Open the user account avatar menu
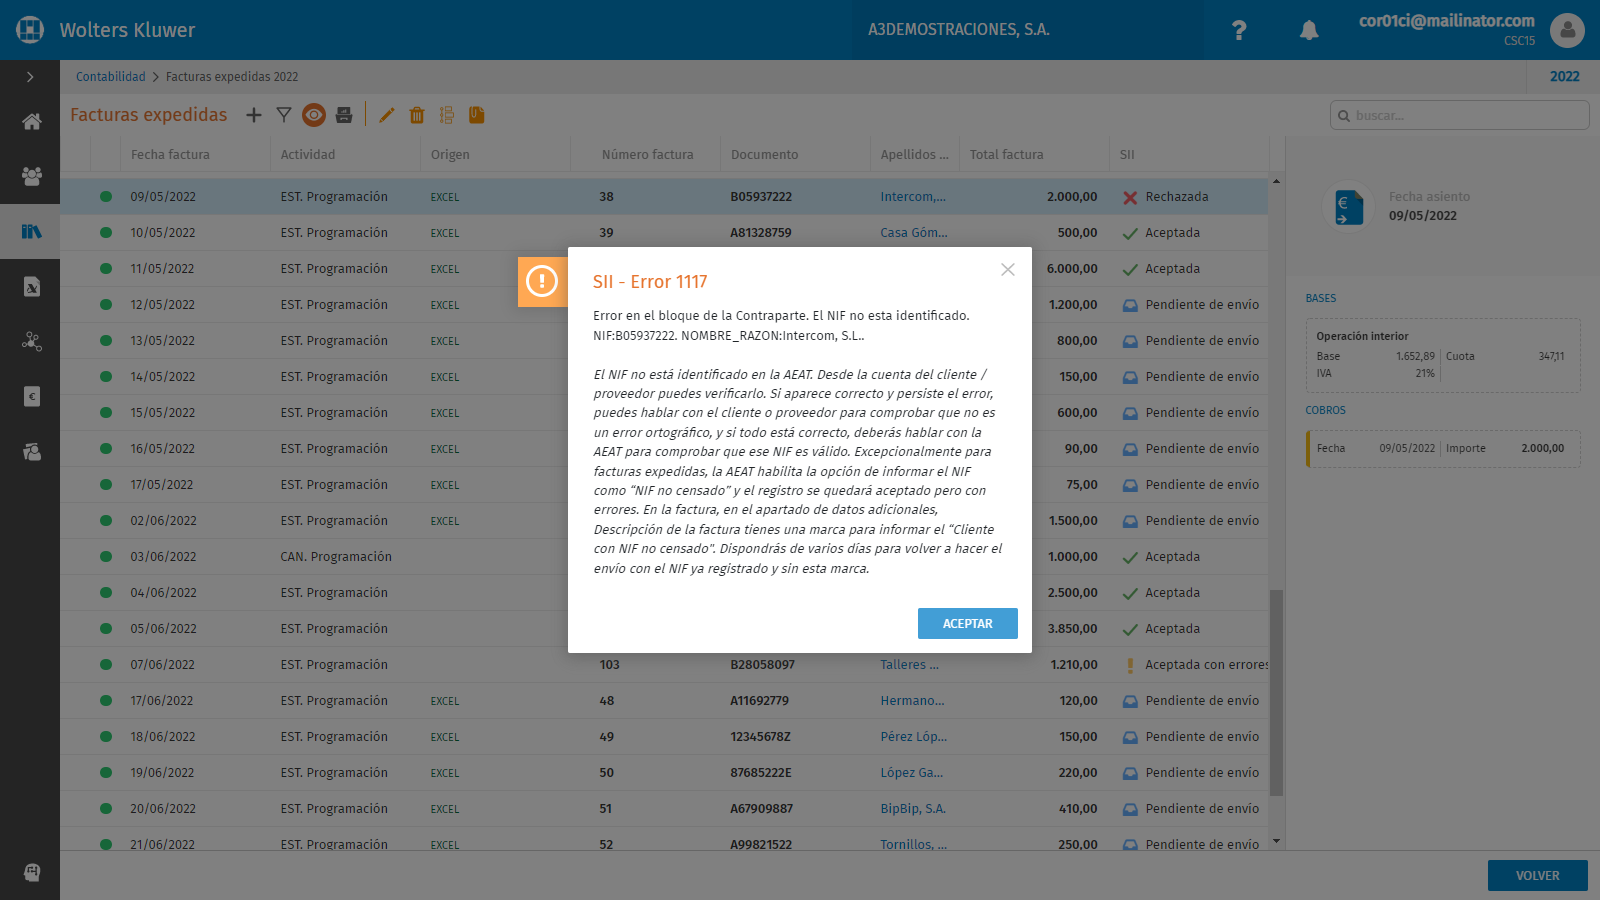1600x900 pixels. pyautogui.click(x=1567, y=30)
